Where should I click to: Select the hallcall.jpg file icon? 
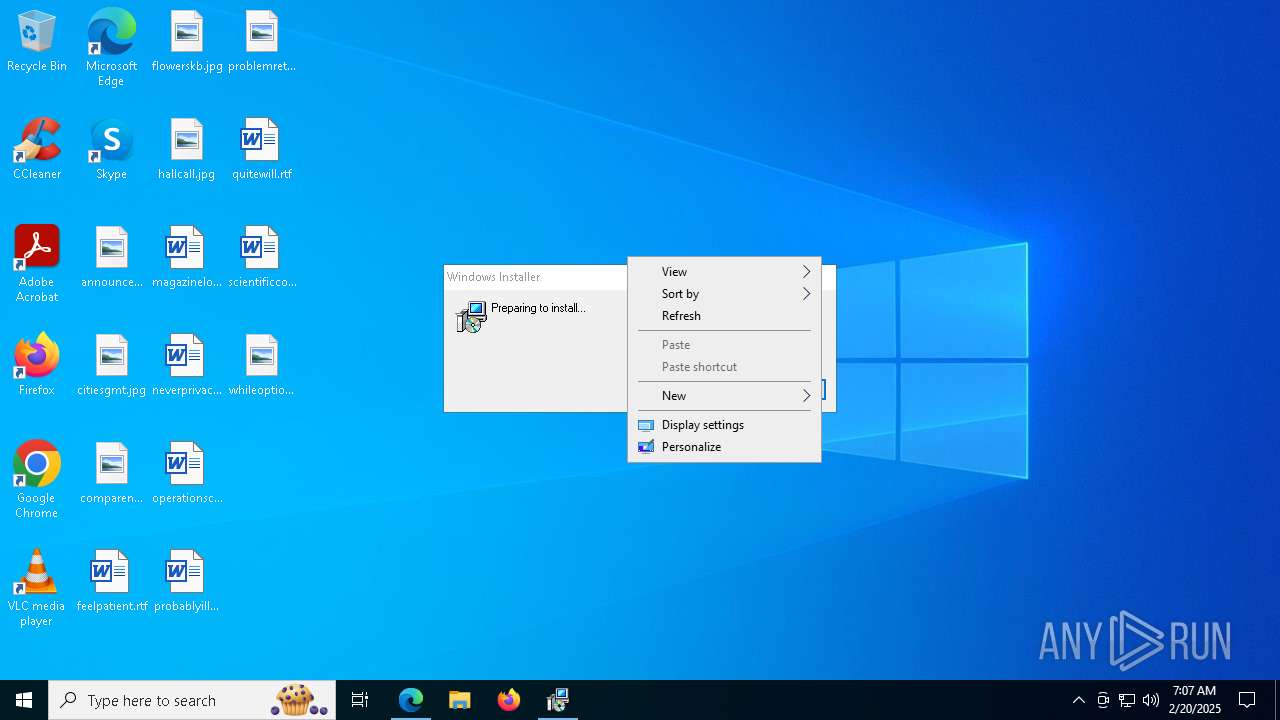pos(187,150)
